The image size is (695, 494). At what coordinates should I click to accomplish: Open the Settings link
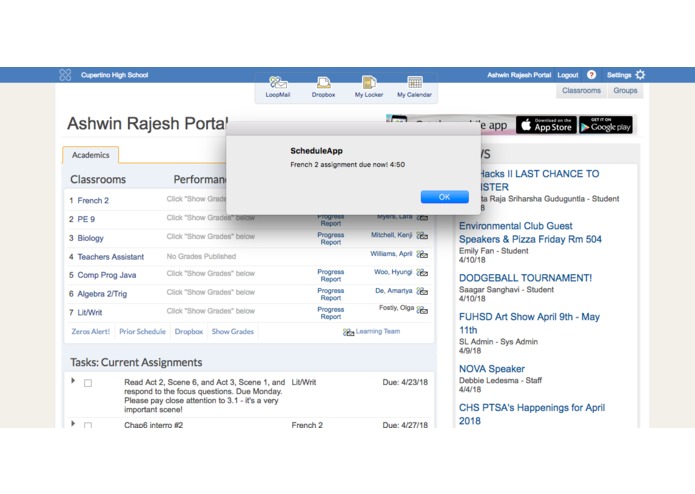(x=619, y=75)
